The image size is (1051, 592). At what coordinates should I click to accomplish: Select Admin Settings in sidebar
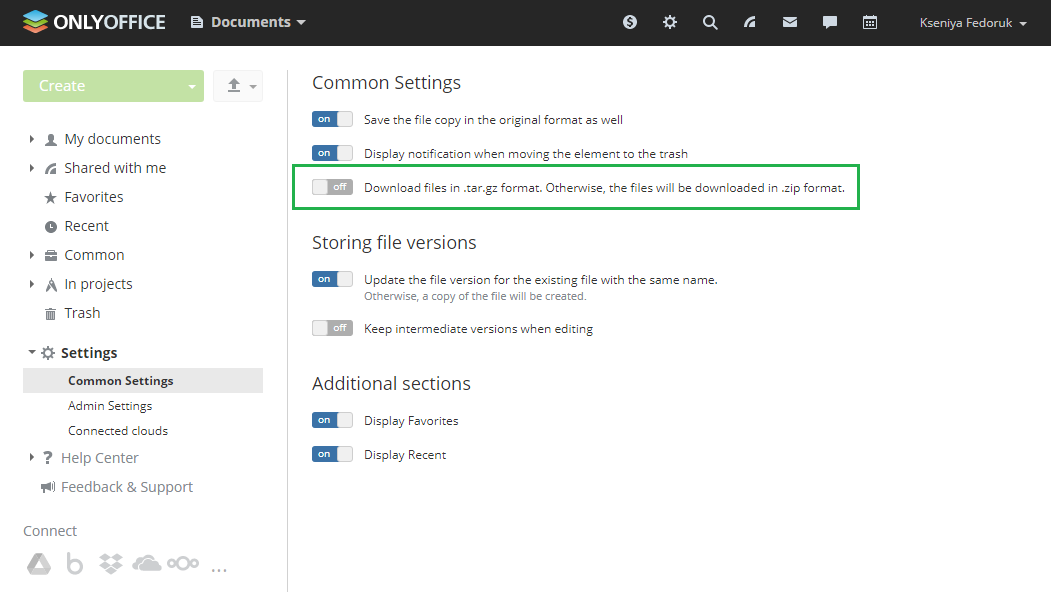pyautogui.click(x=110, y=406)
